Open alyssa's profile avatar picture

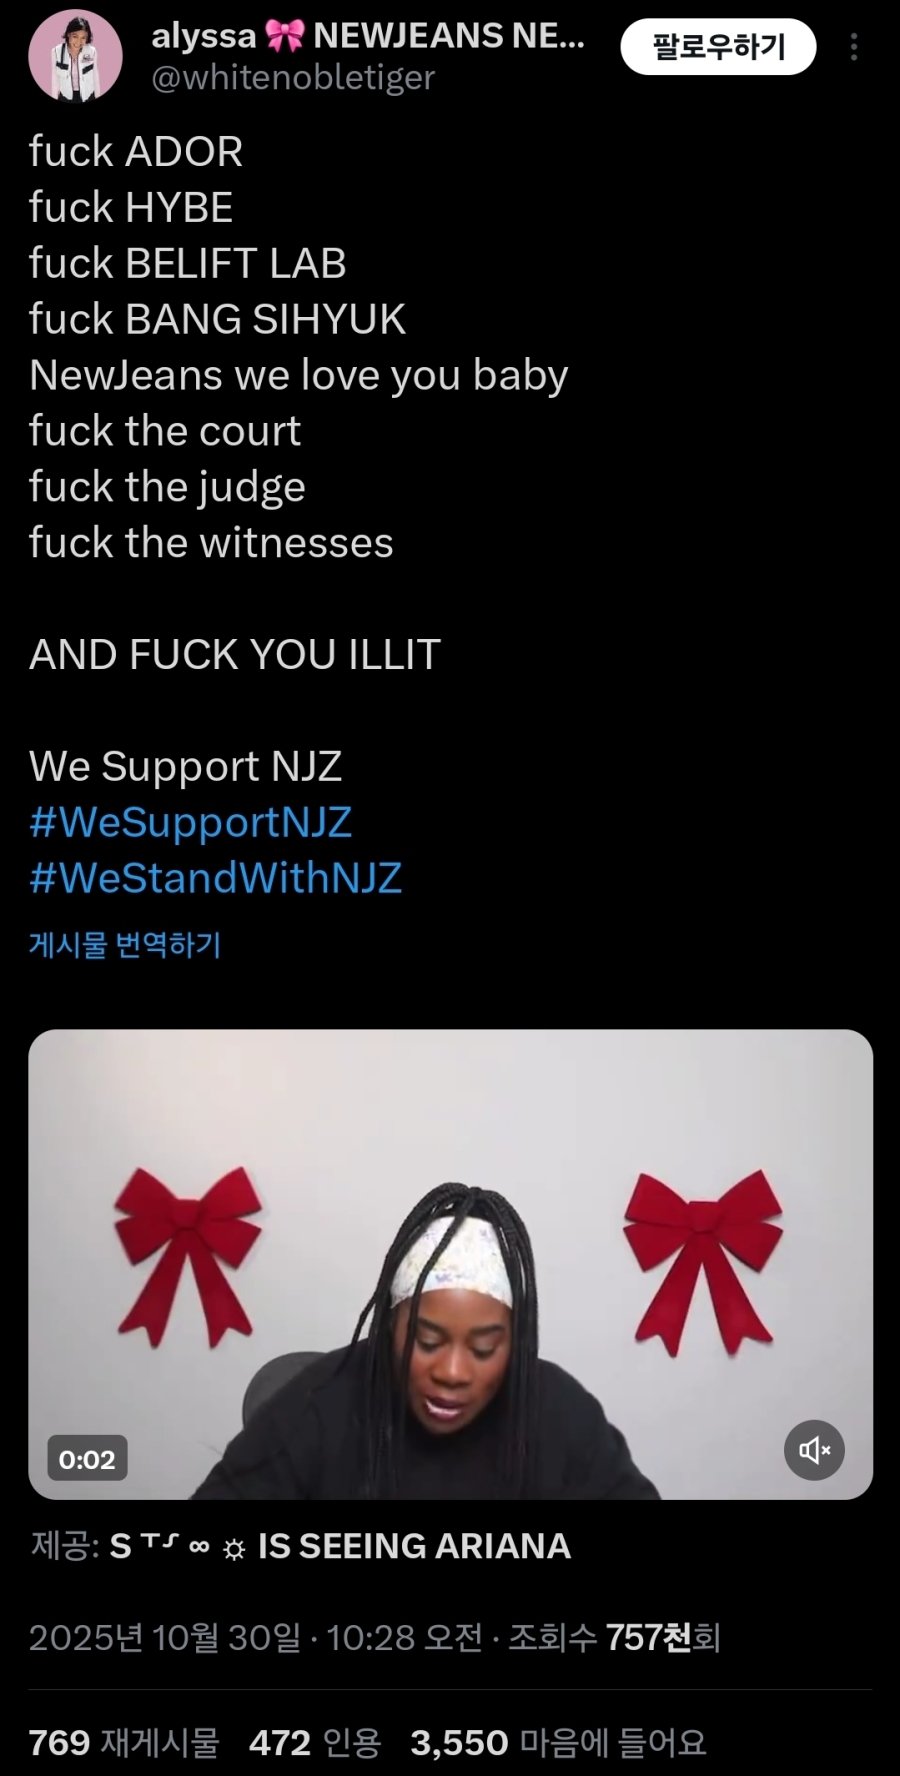click(76, 56)
